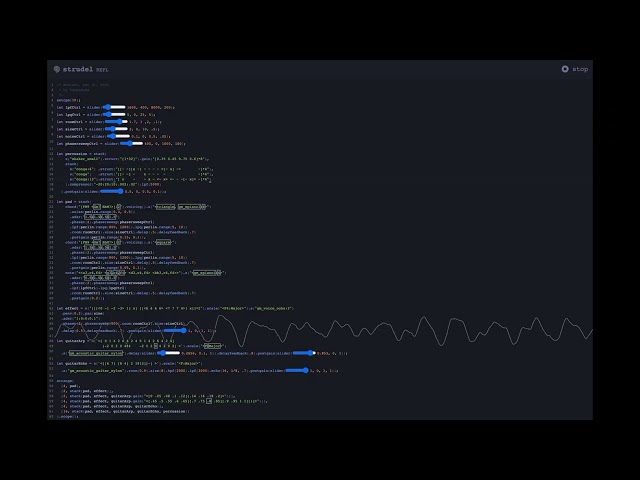Click the setcpm line at top
The height and width of the screenshot is (480, 640).
tap(69, 100)
